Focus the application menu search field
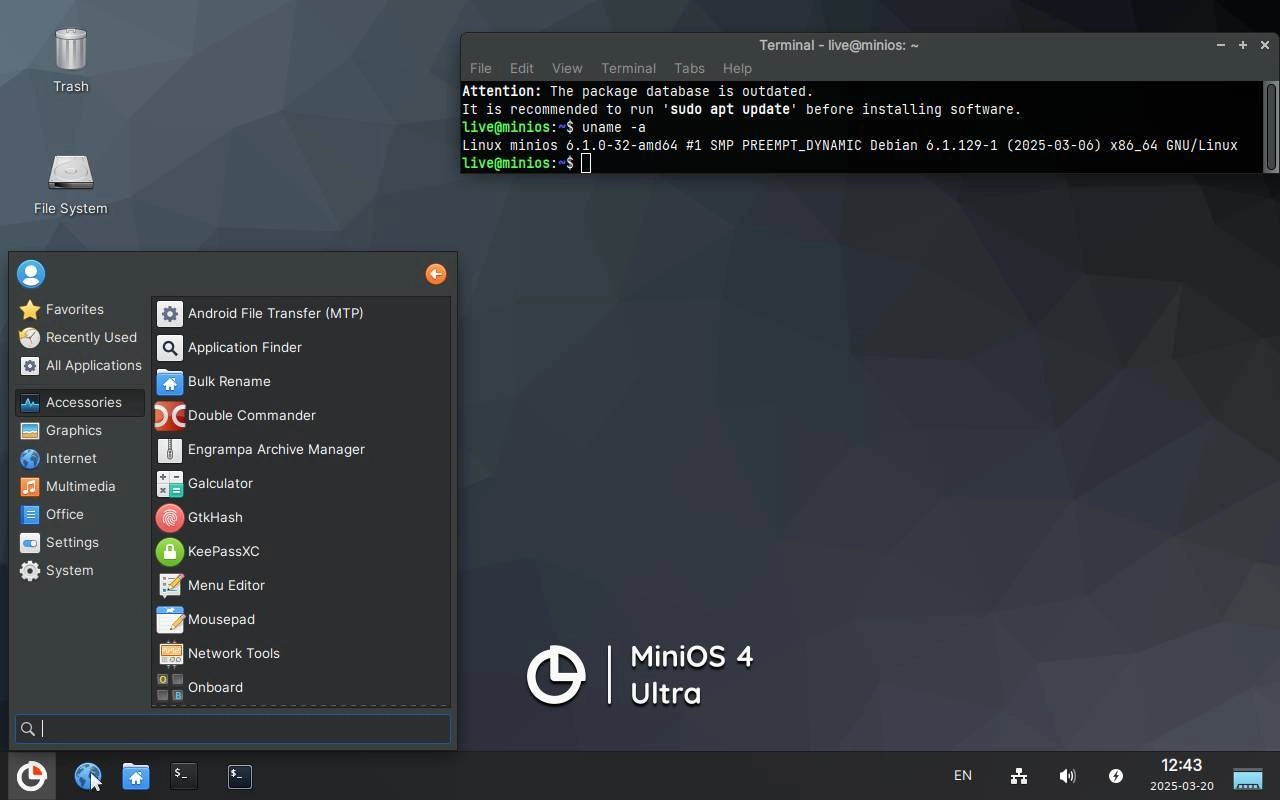 [232, 729]
